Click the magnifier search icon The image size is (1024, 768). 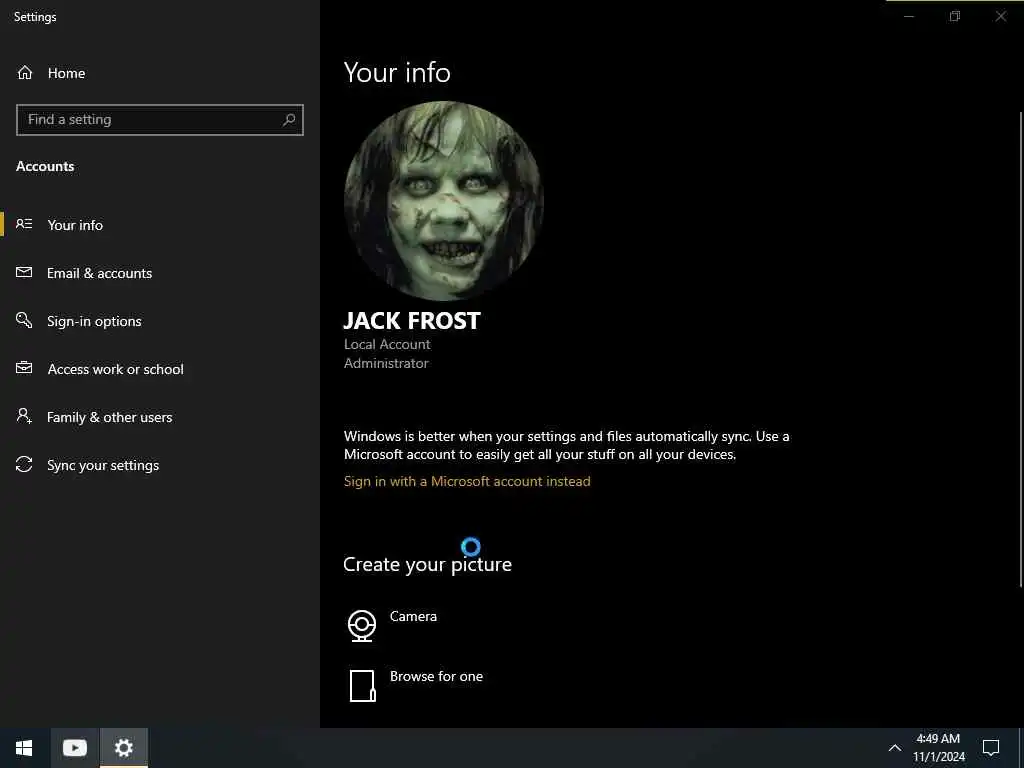(289, 120)
